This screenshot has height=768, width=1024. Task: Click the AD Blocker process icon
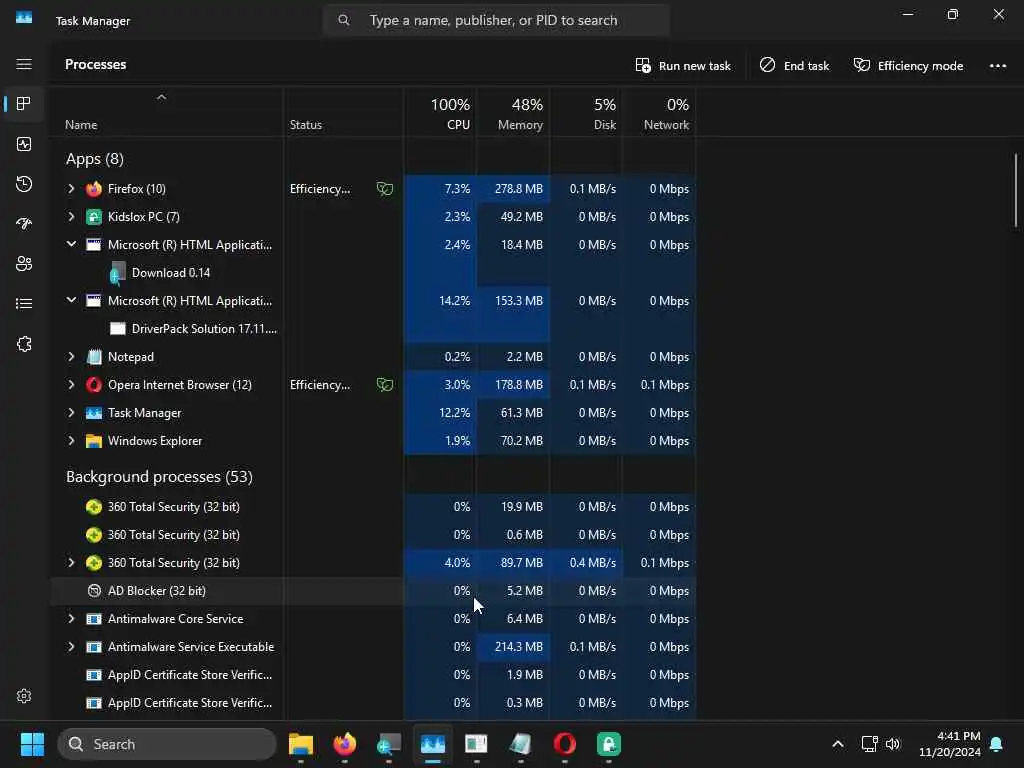(94, 590)
